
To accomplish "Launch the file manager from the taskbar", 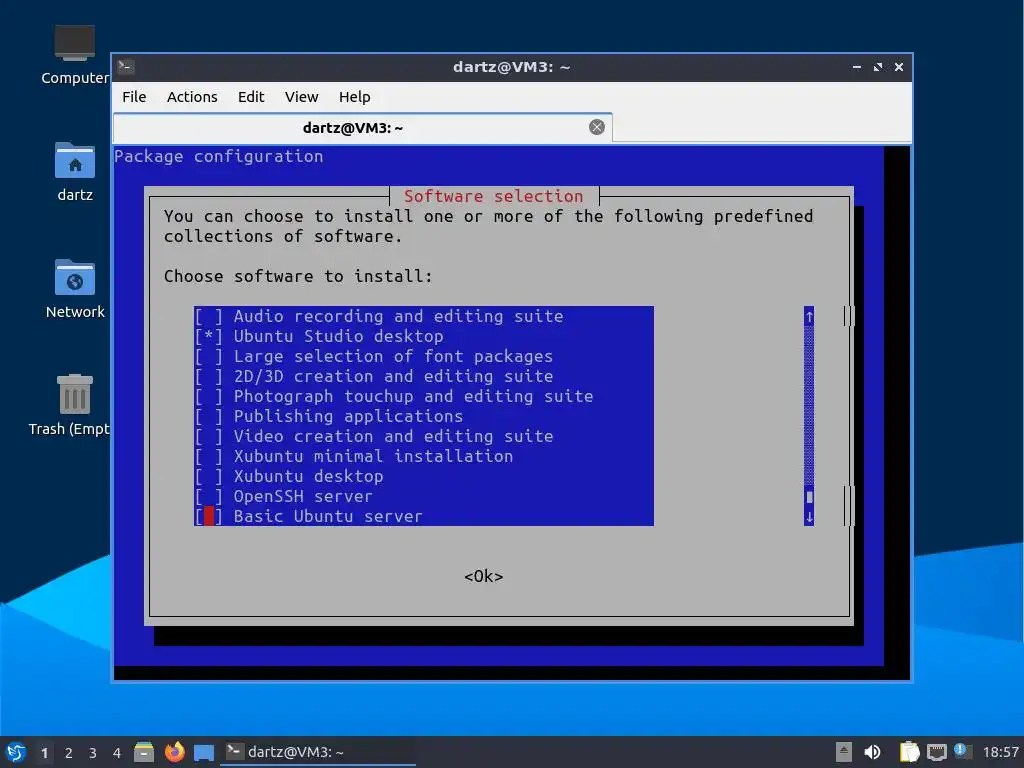I will (144, 752).
